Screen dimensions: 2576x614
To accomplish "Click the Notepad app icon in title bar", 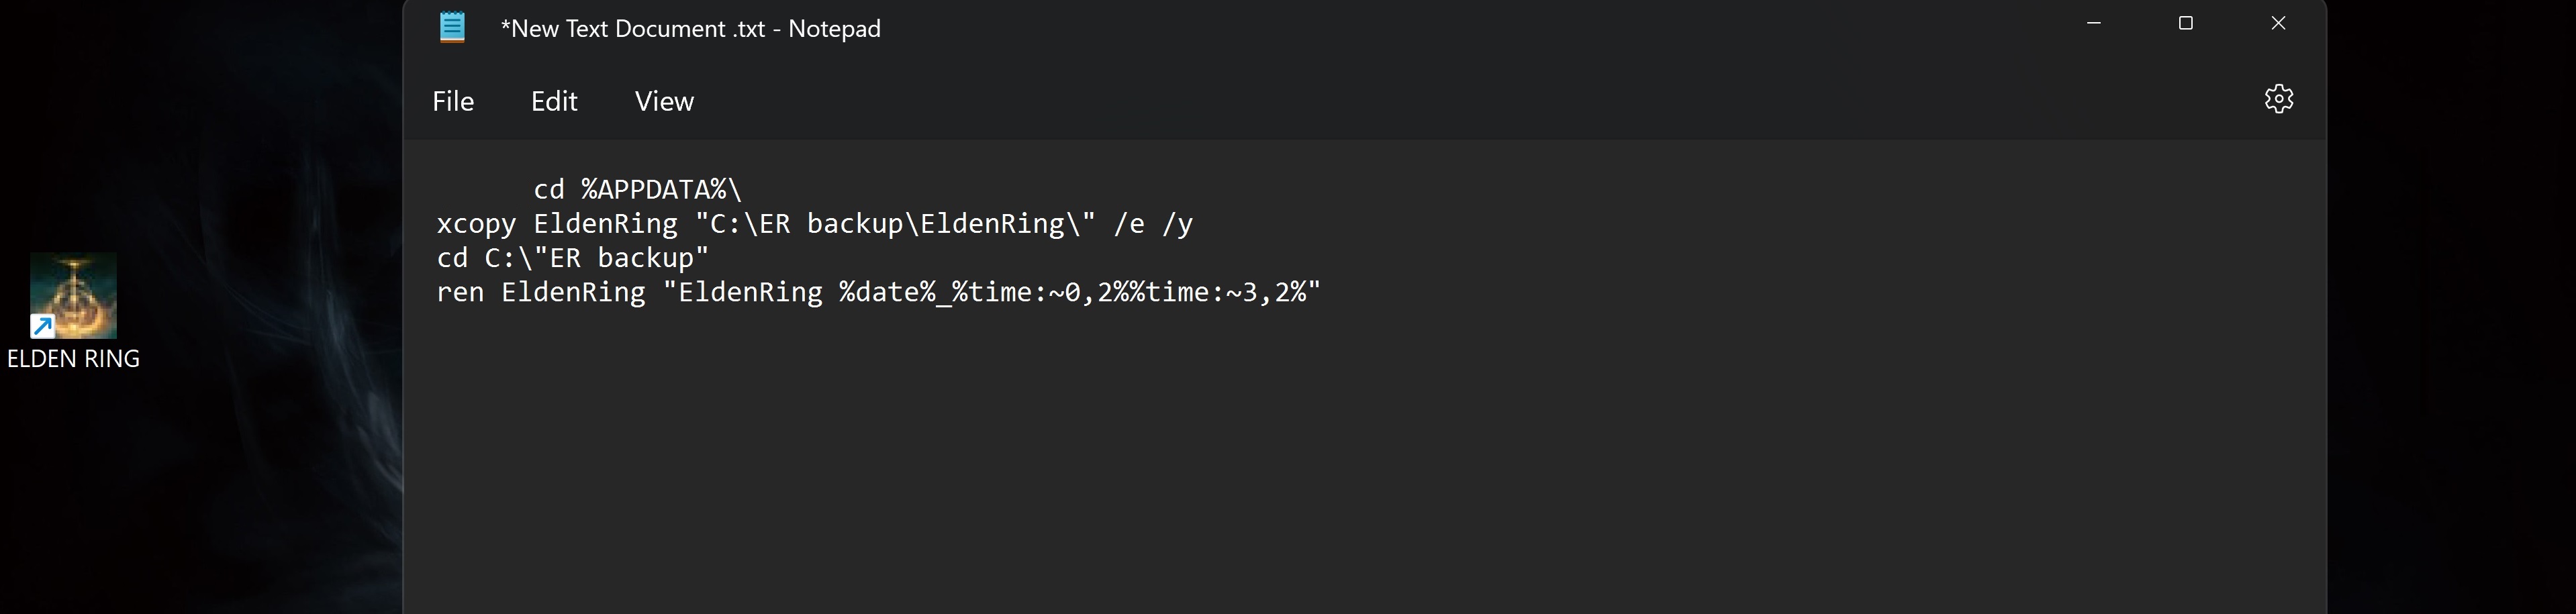I will pos(452,27).
